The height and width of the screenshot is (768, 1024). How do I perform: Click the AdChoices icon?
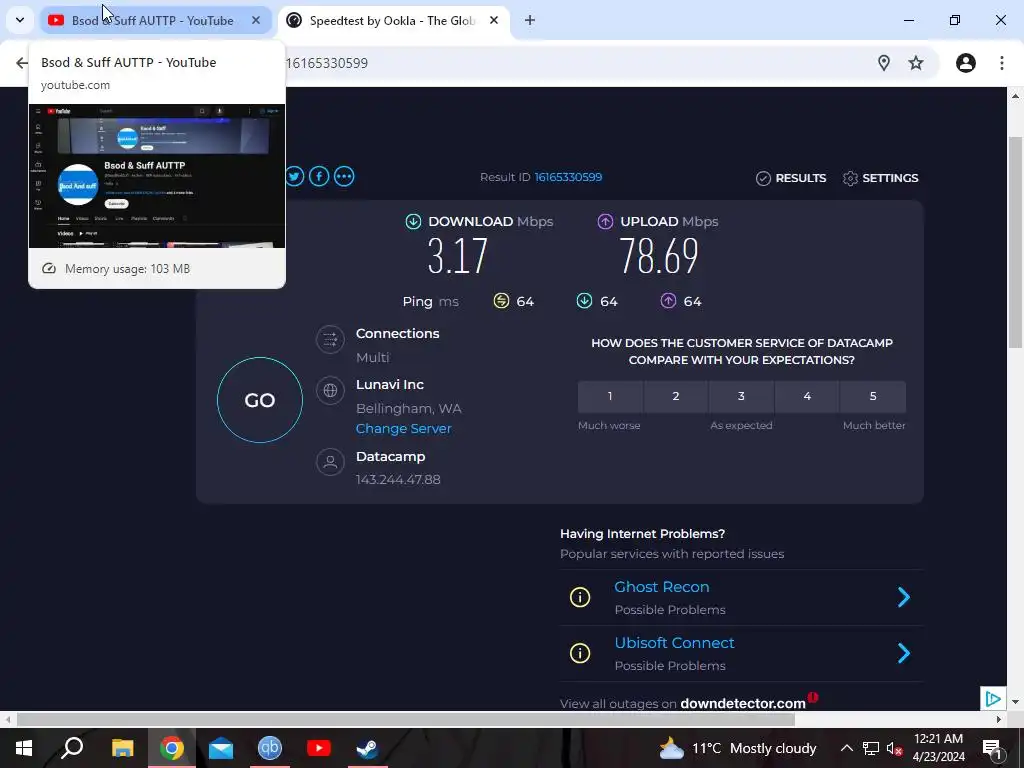point(993,699)
